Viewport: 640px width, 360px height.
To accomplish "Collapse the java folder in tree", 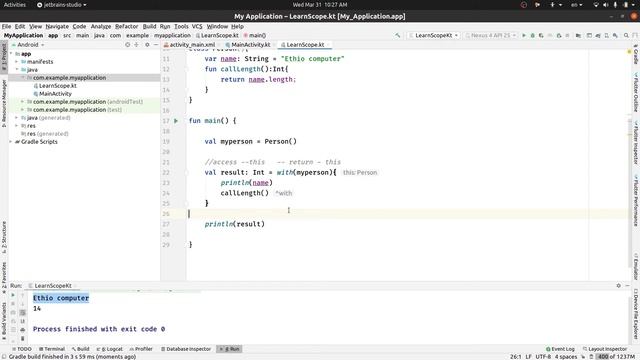I will coord(17,70).
